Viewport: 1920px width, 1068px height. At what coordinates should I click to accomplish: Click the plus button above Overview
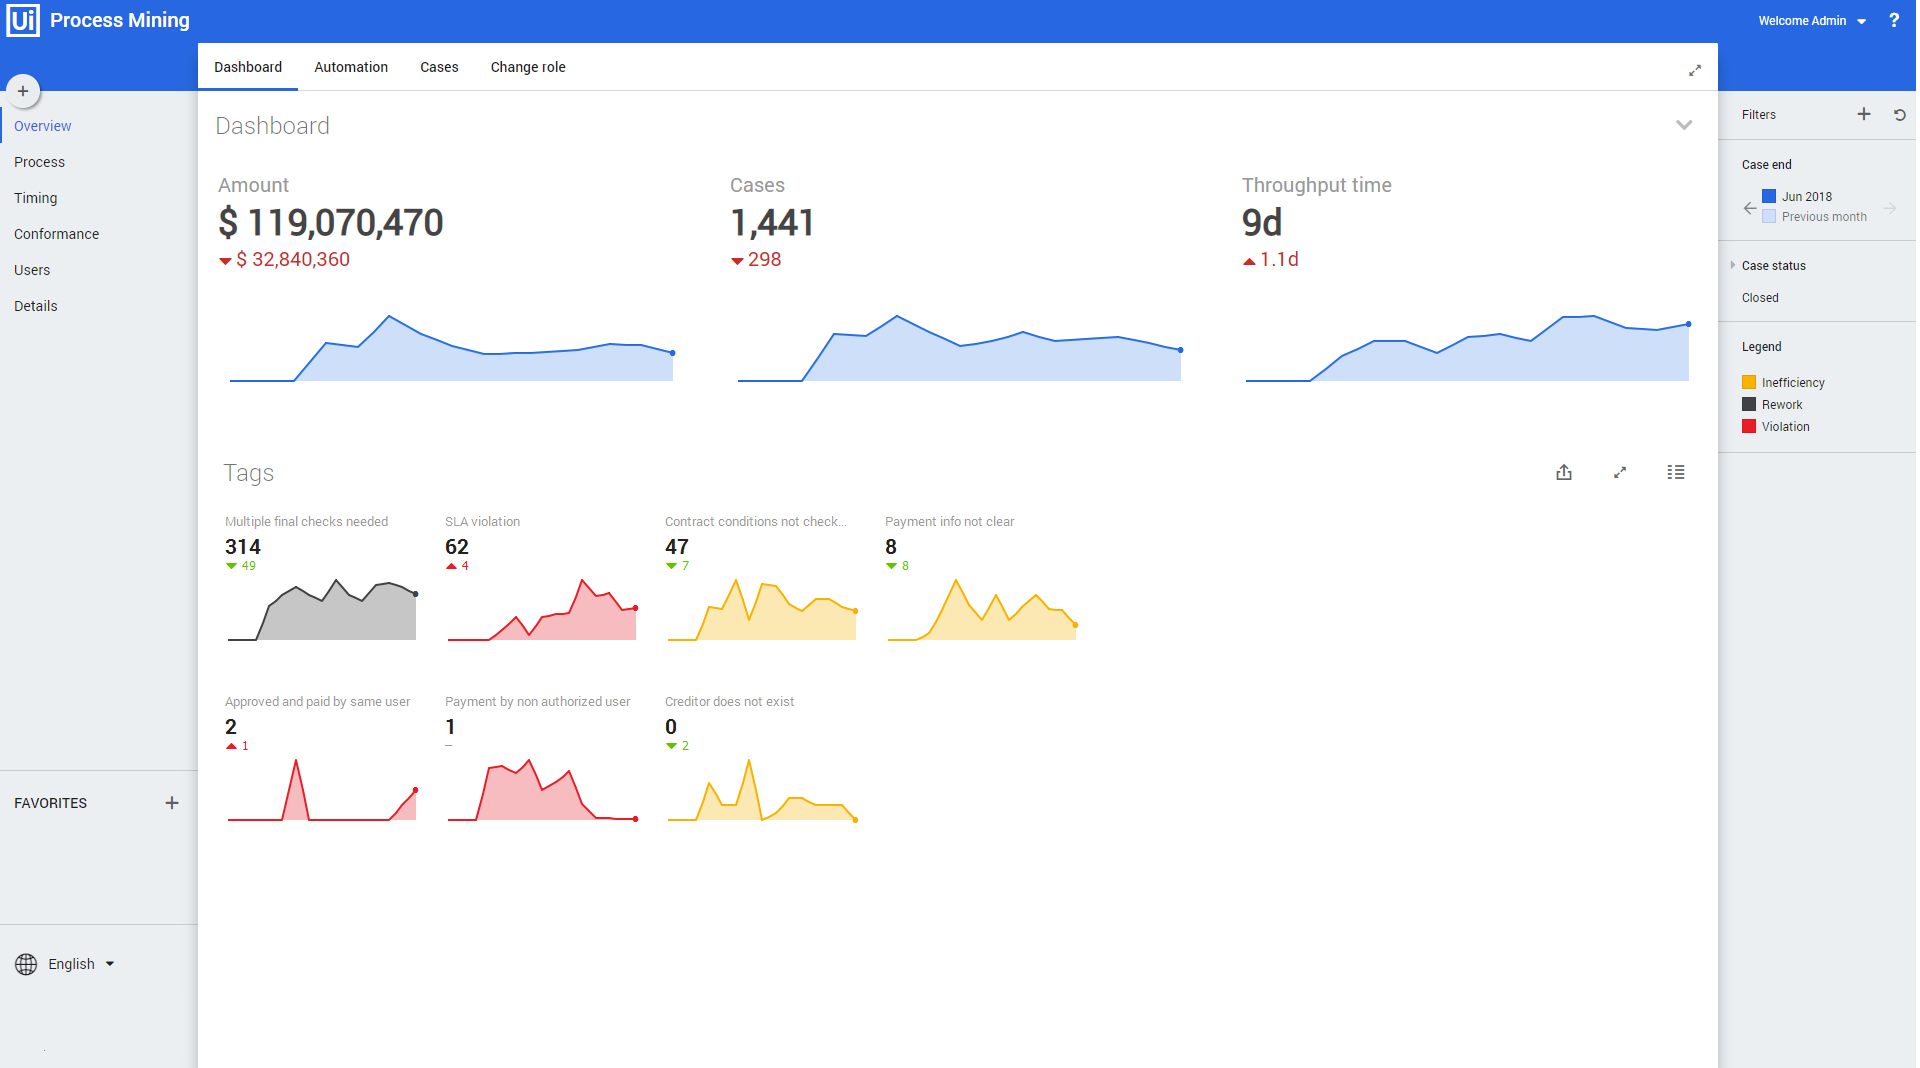point(23,91)
